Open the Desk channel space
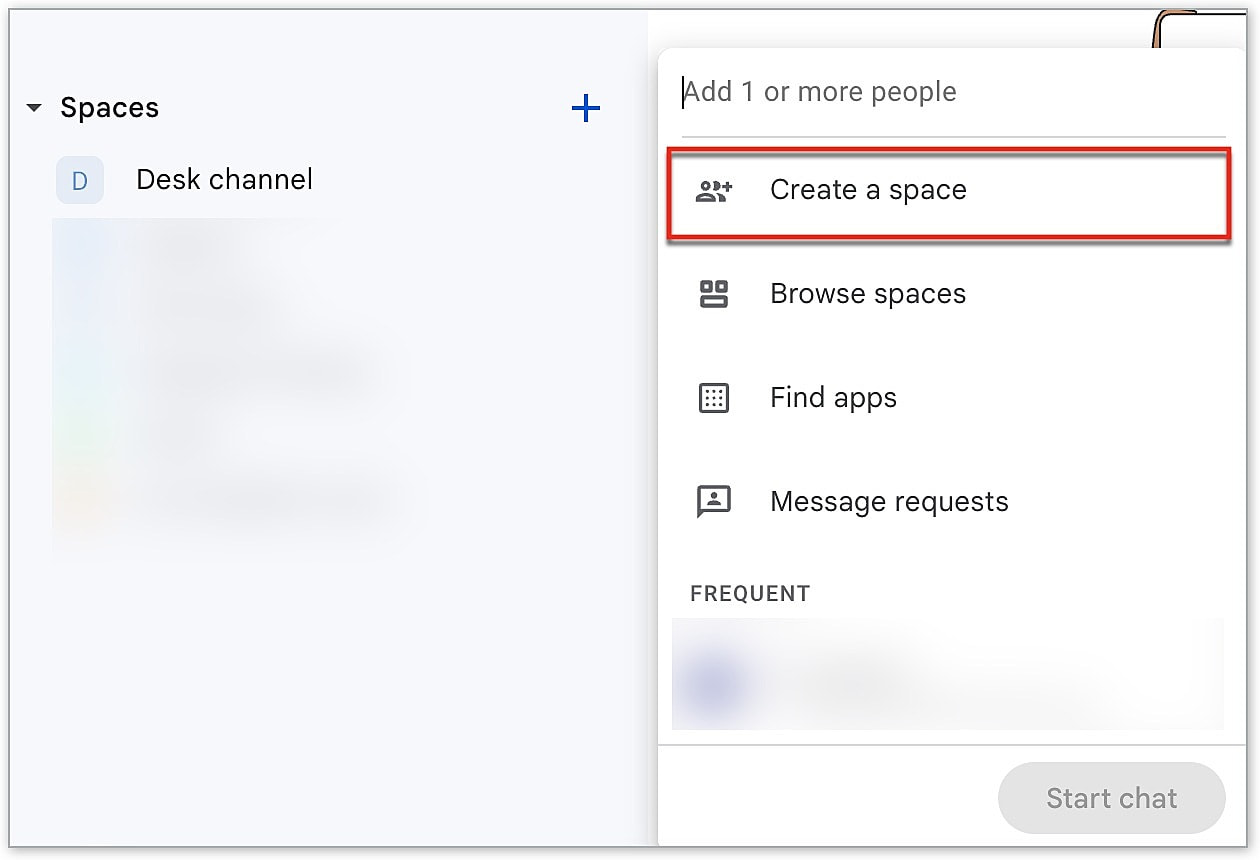1260x860 pixels. click(x=224, y=180)
